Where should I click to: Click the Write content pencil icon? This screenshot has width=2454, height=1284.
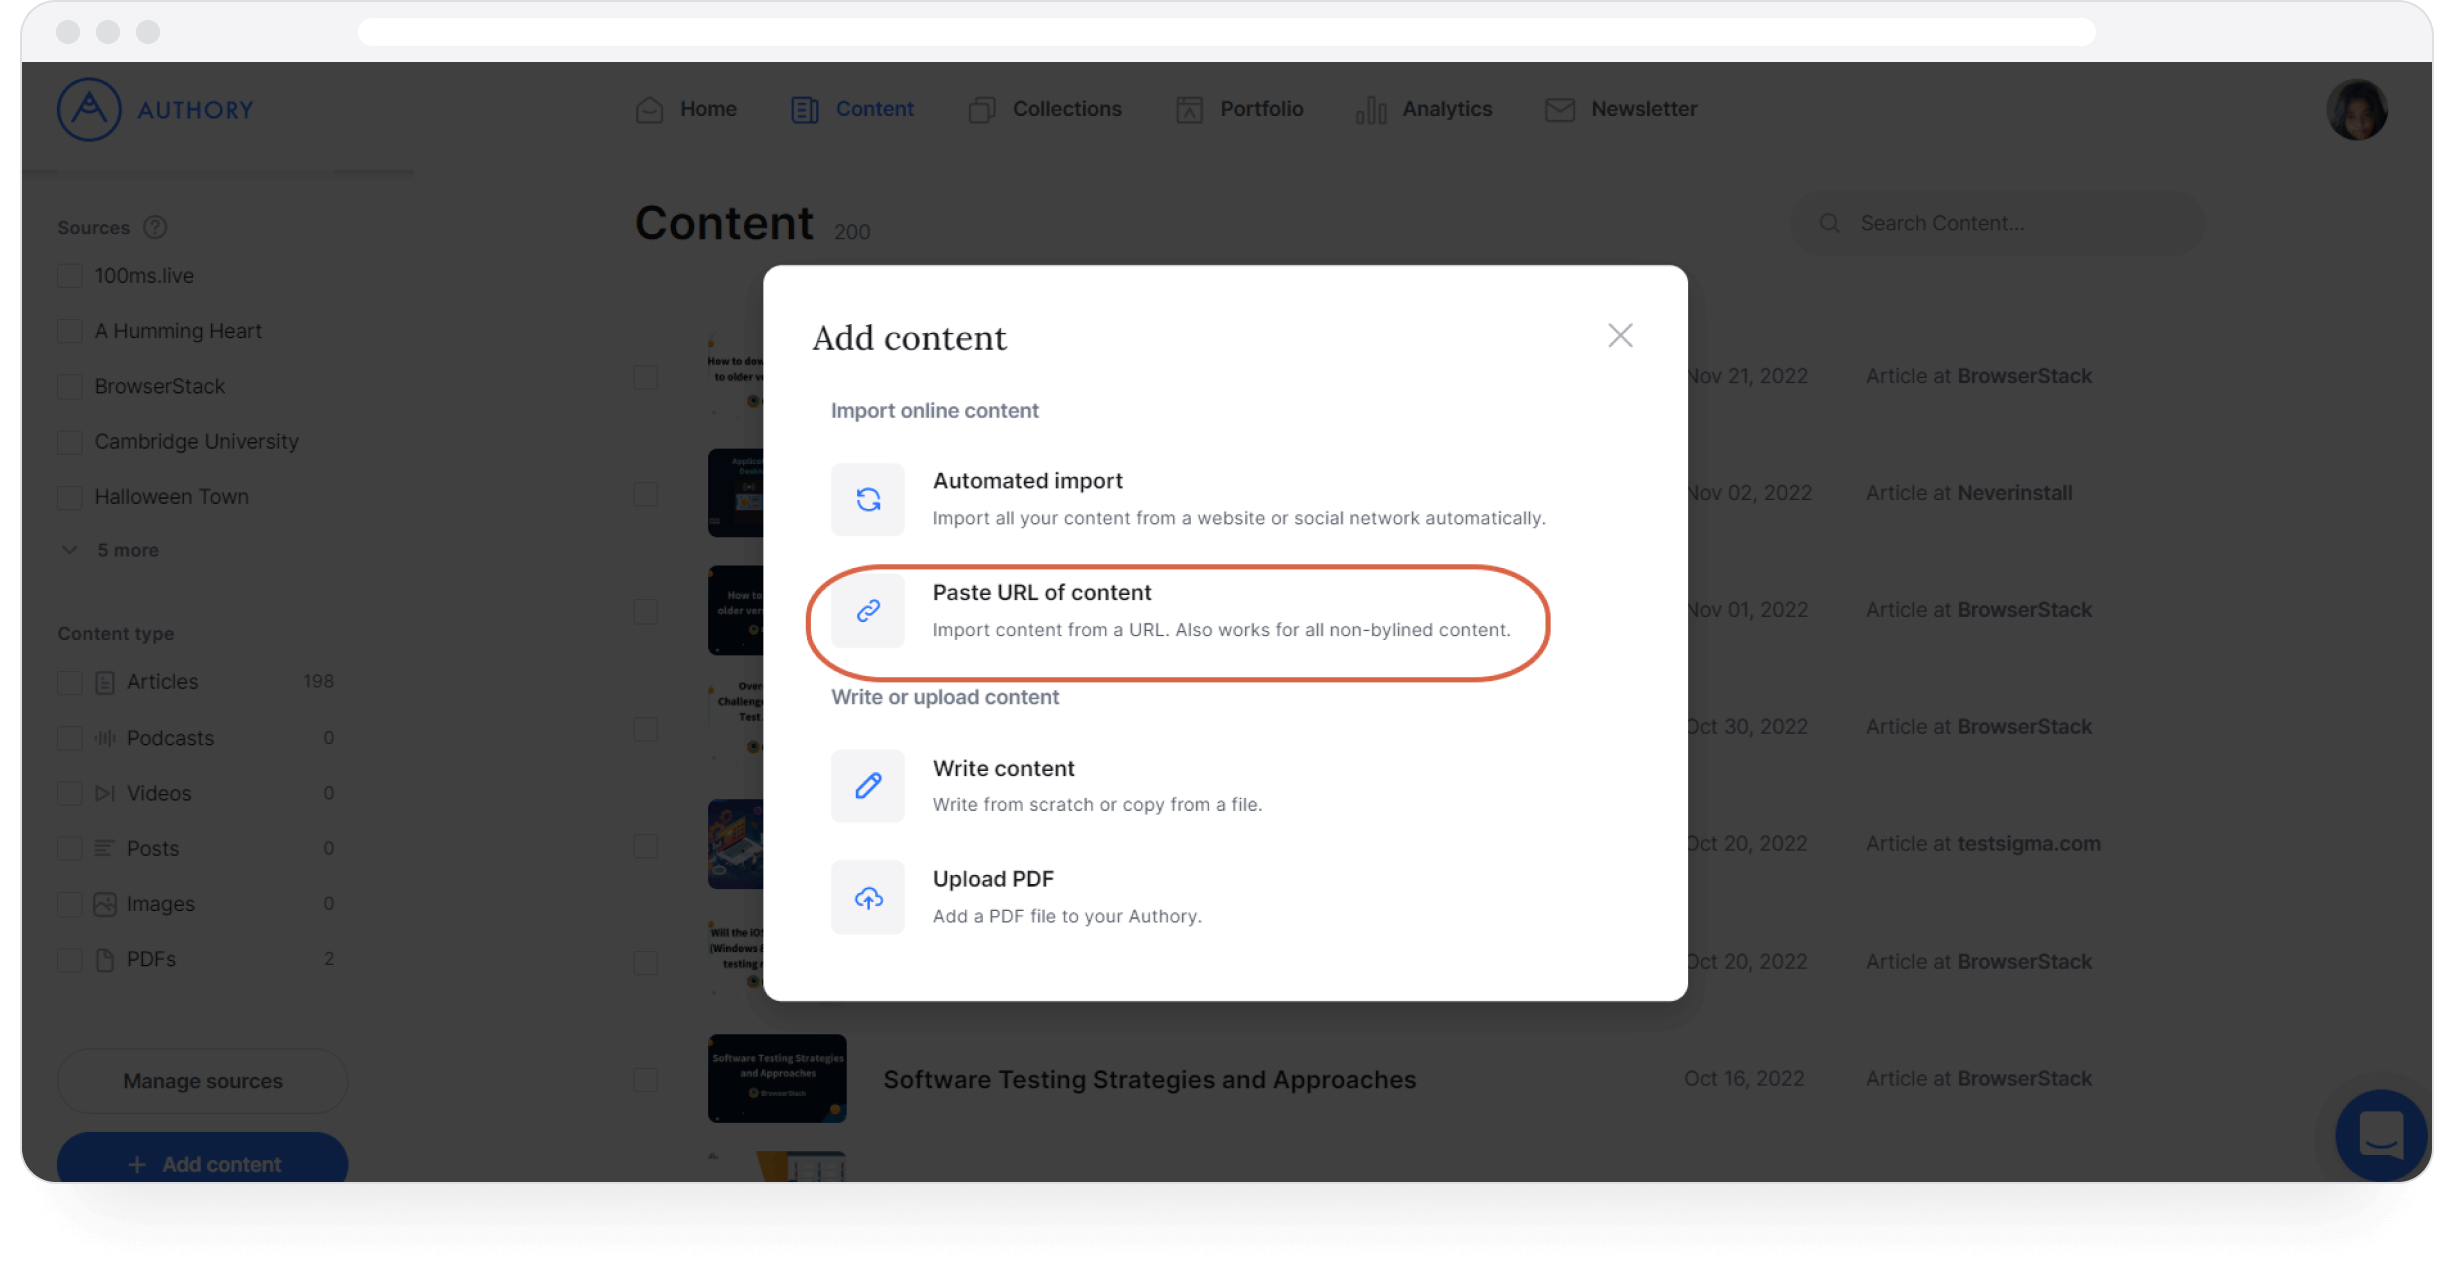(867, 786)
